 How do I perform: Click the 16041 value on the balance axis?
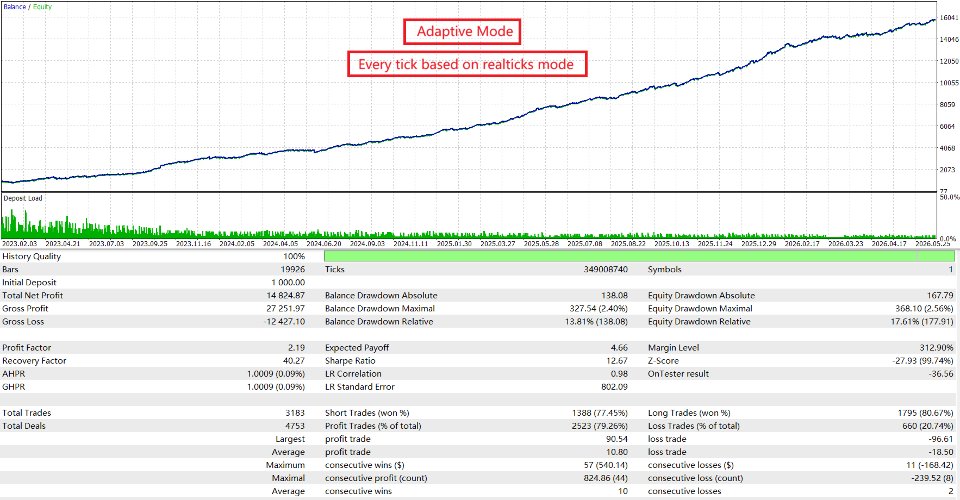tap(948, 18)
